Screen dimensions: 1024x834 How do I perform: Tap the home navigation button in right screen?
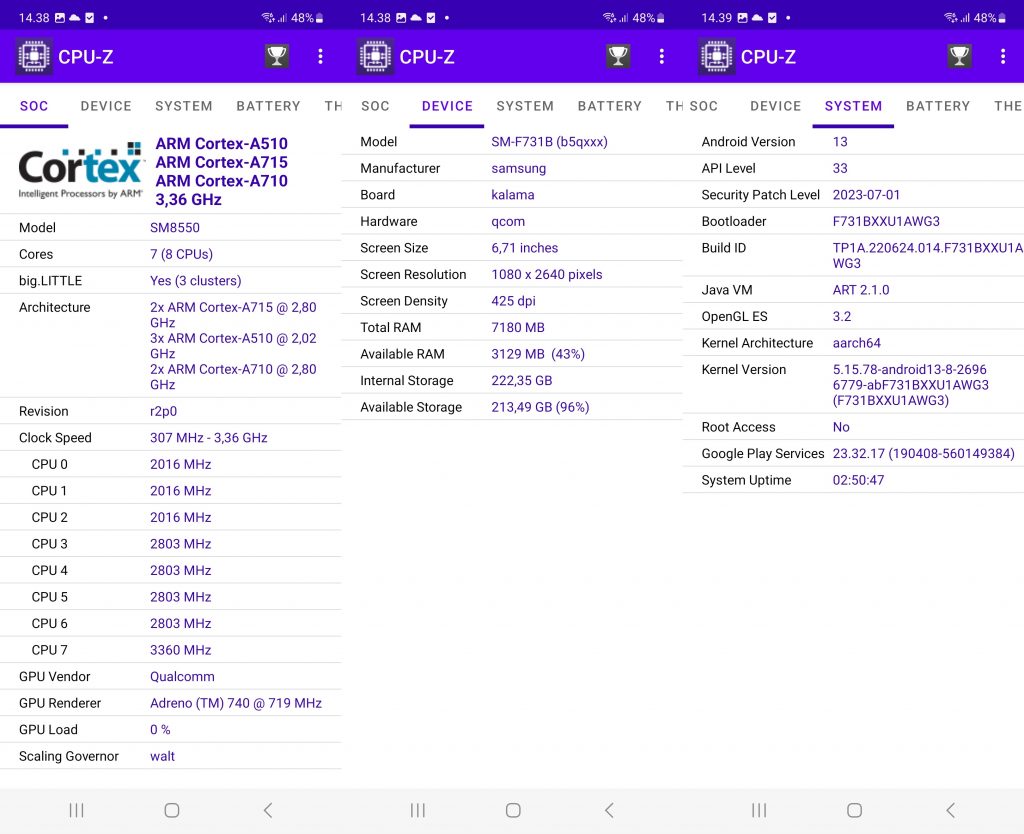coord(854,810)
